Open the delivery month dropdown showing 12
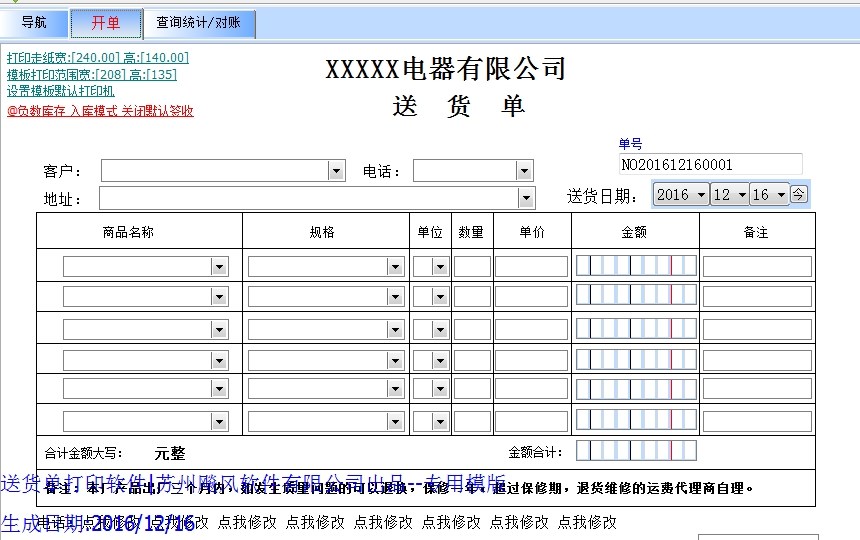 coord(740,195)
